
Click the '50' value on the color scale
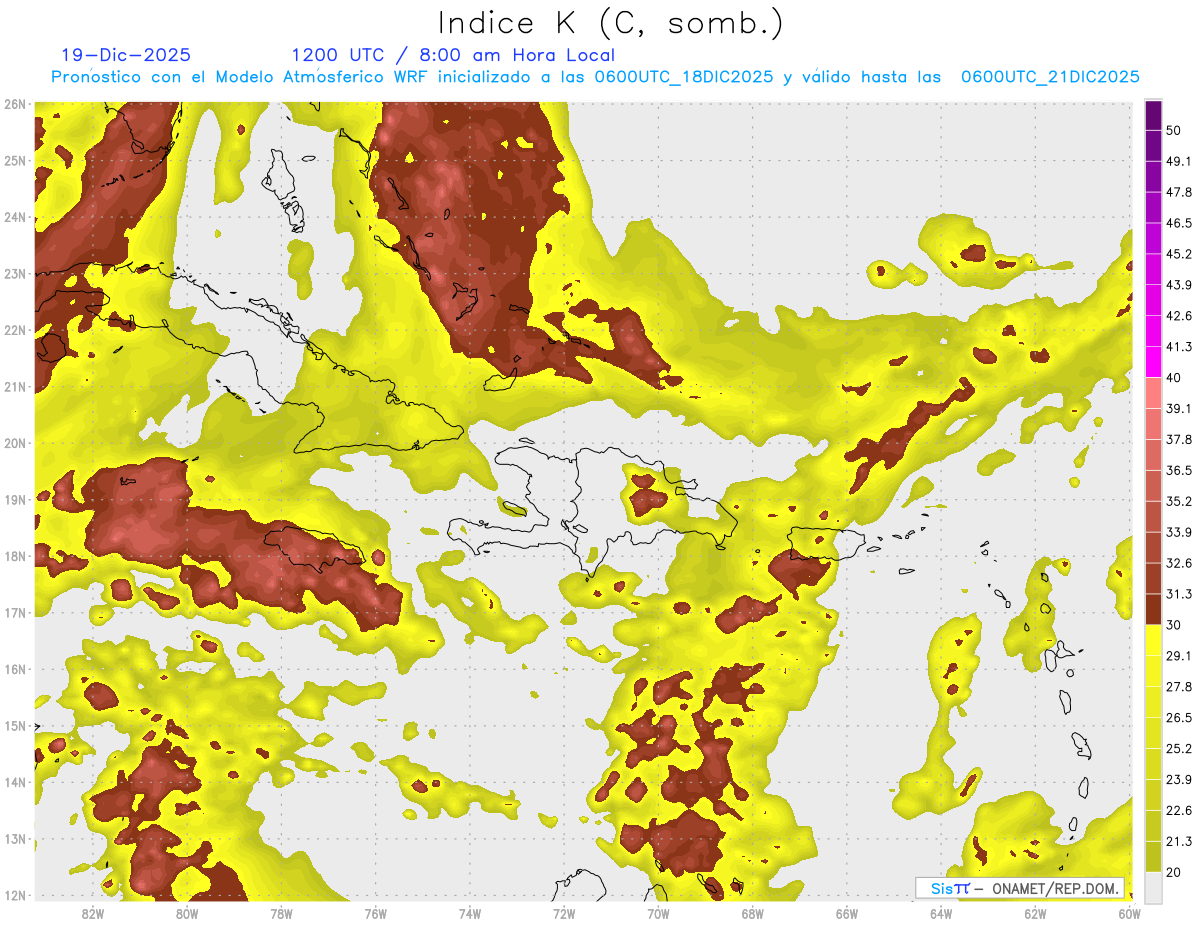[x=1174, y=130]
